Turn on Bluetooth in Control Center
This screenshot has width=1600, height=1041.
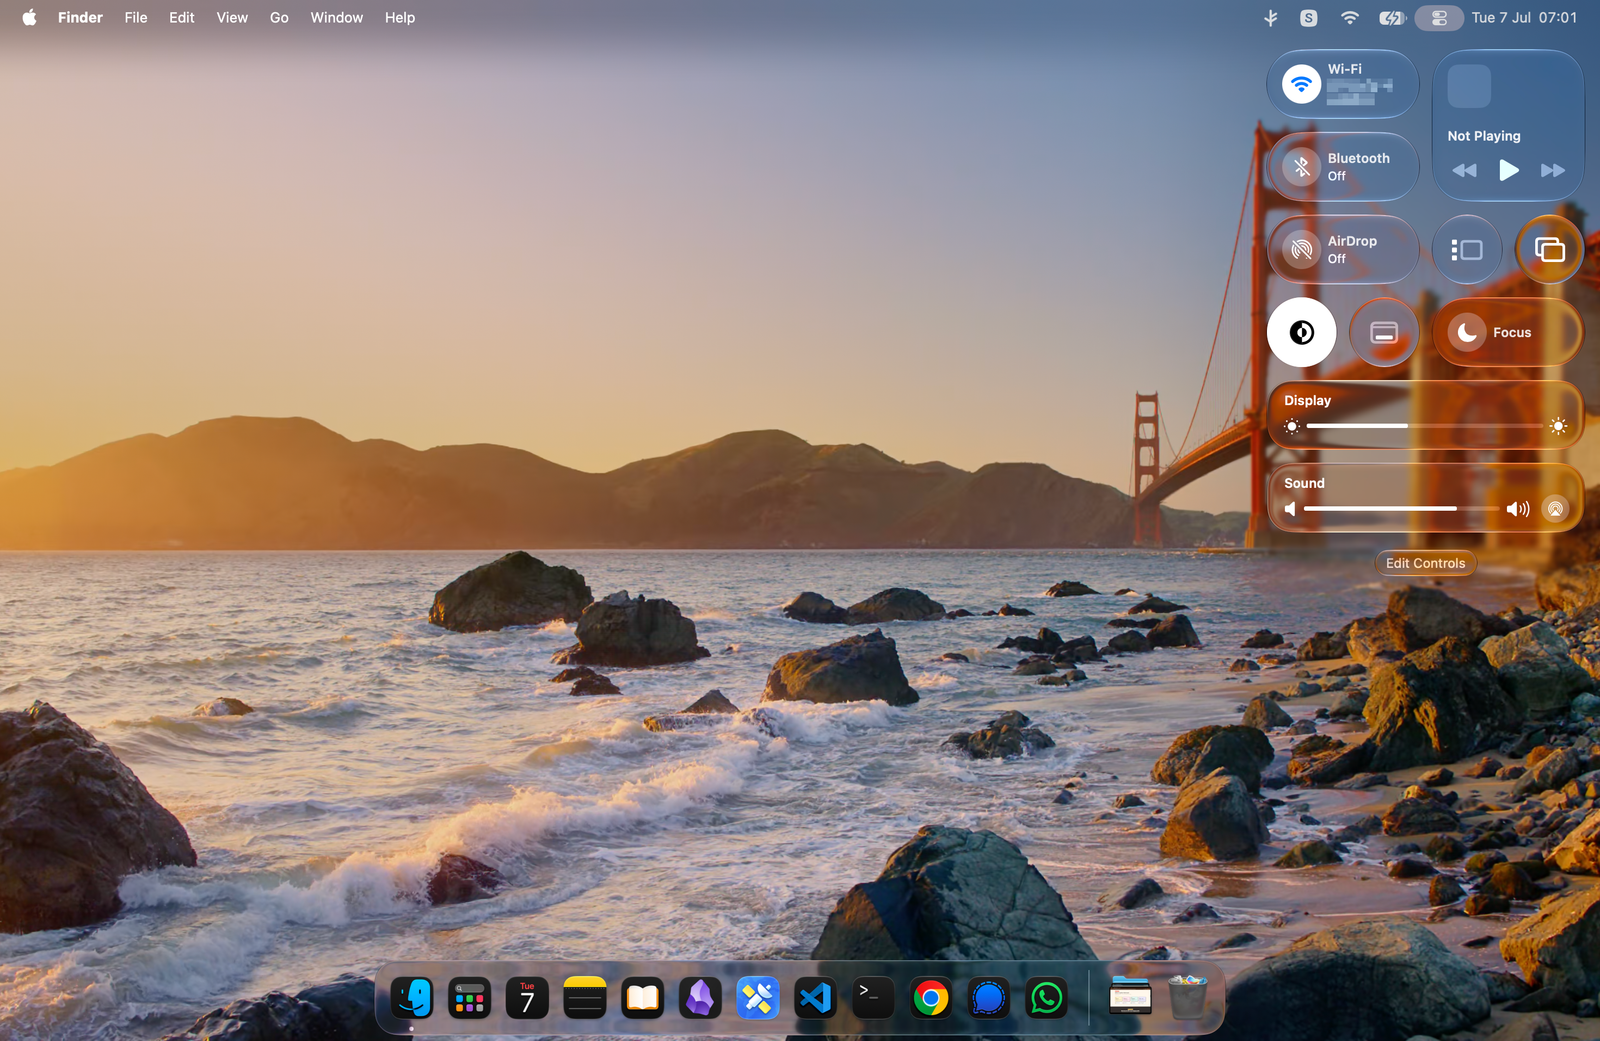click(x=1301, y=167)
